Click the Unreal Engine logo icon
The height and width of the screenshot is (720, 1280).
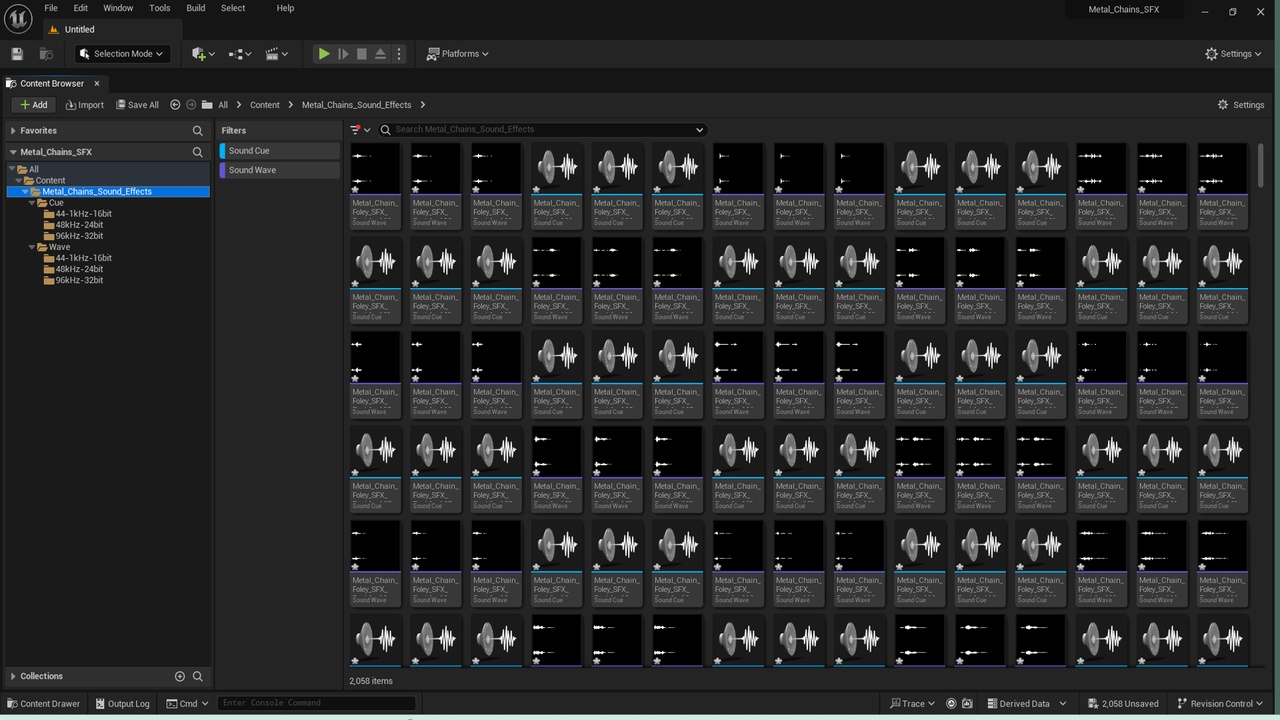click(18, 18)
